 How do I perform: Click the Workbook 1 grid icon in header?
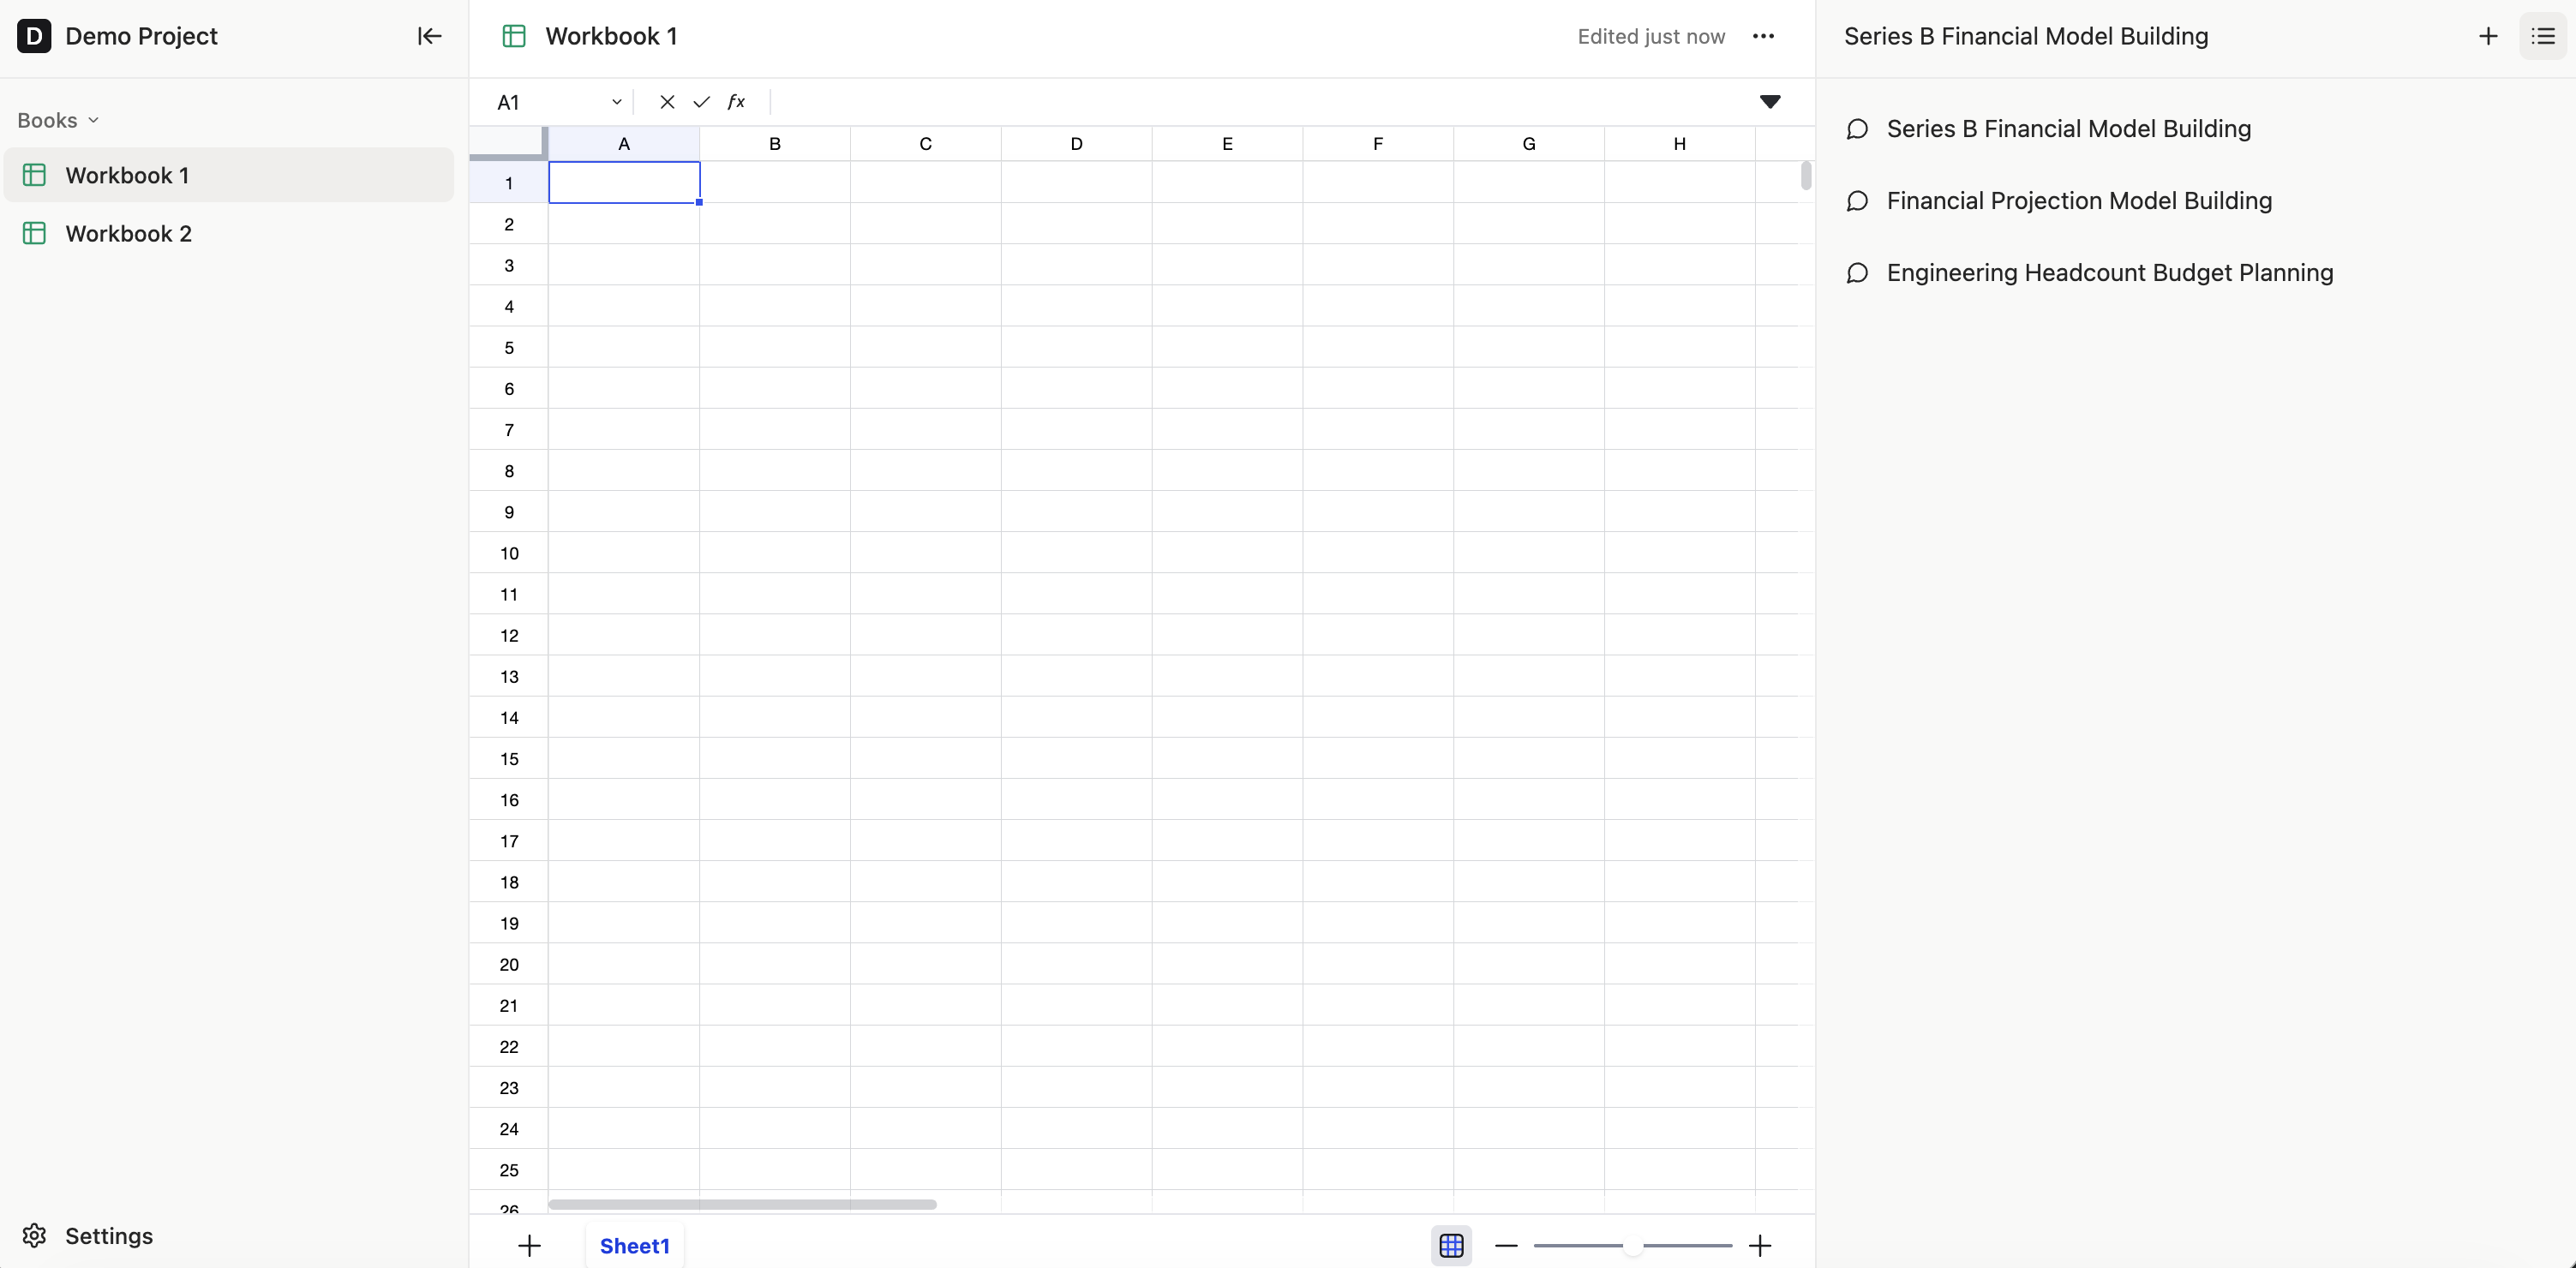pyautogui.click(x=513, y=36)
